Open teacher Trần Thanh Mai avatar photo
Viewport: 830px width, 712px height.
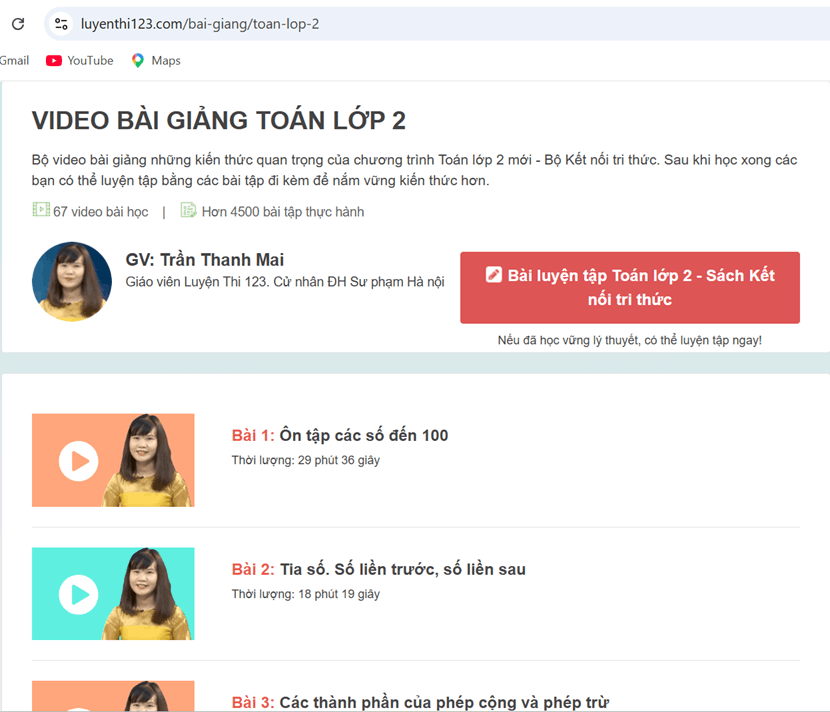(x=72, y=282)
